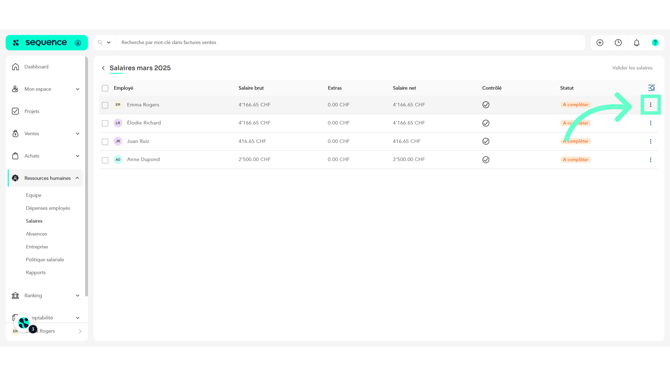Screen dimensions: 670x376
Task: Open three-dot menu for Juan Ruiz
Action: coord(650,141)
